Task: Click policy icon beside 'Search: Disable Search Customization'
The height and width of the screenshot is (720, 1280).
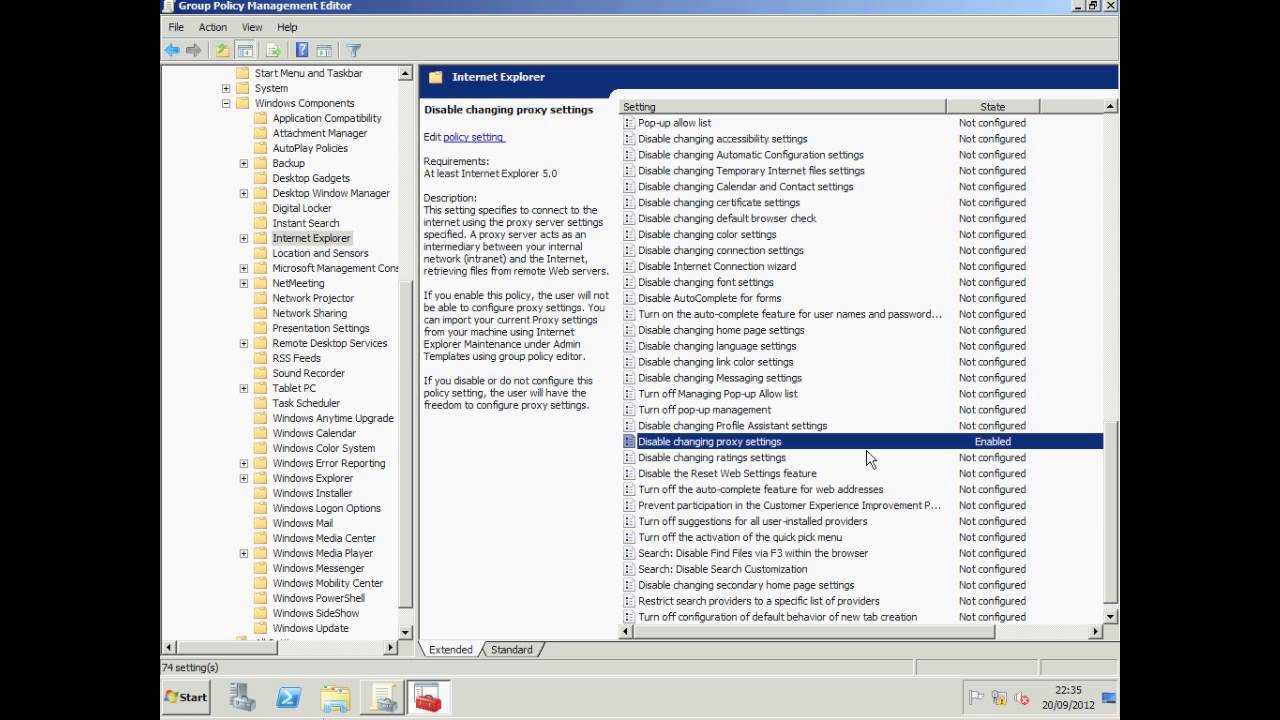Action: click(629, 569)
